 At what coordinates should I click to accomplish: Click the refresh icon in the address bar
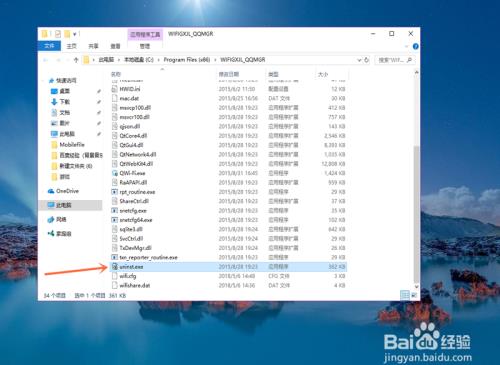click(x=366, y=60)
